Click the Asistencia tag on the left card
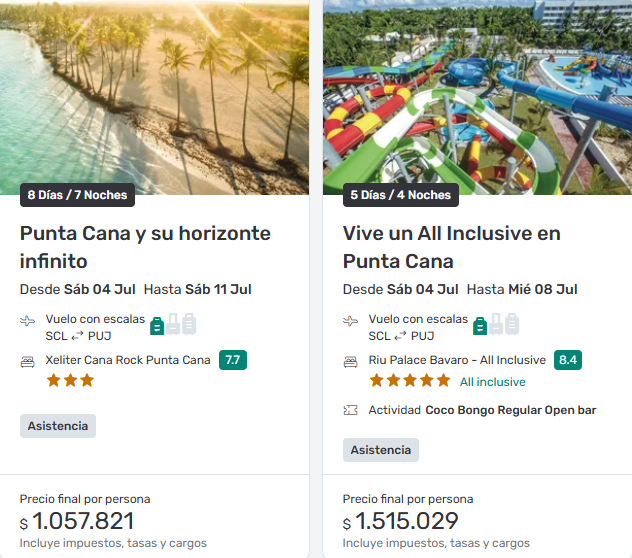The width and height of the screenshot is (632, 558). (x=58, y=426)
